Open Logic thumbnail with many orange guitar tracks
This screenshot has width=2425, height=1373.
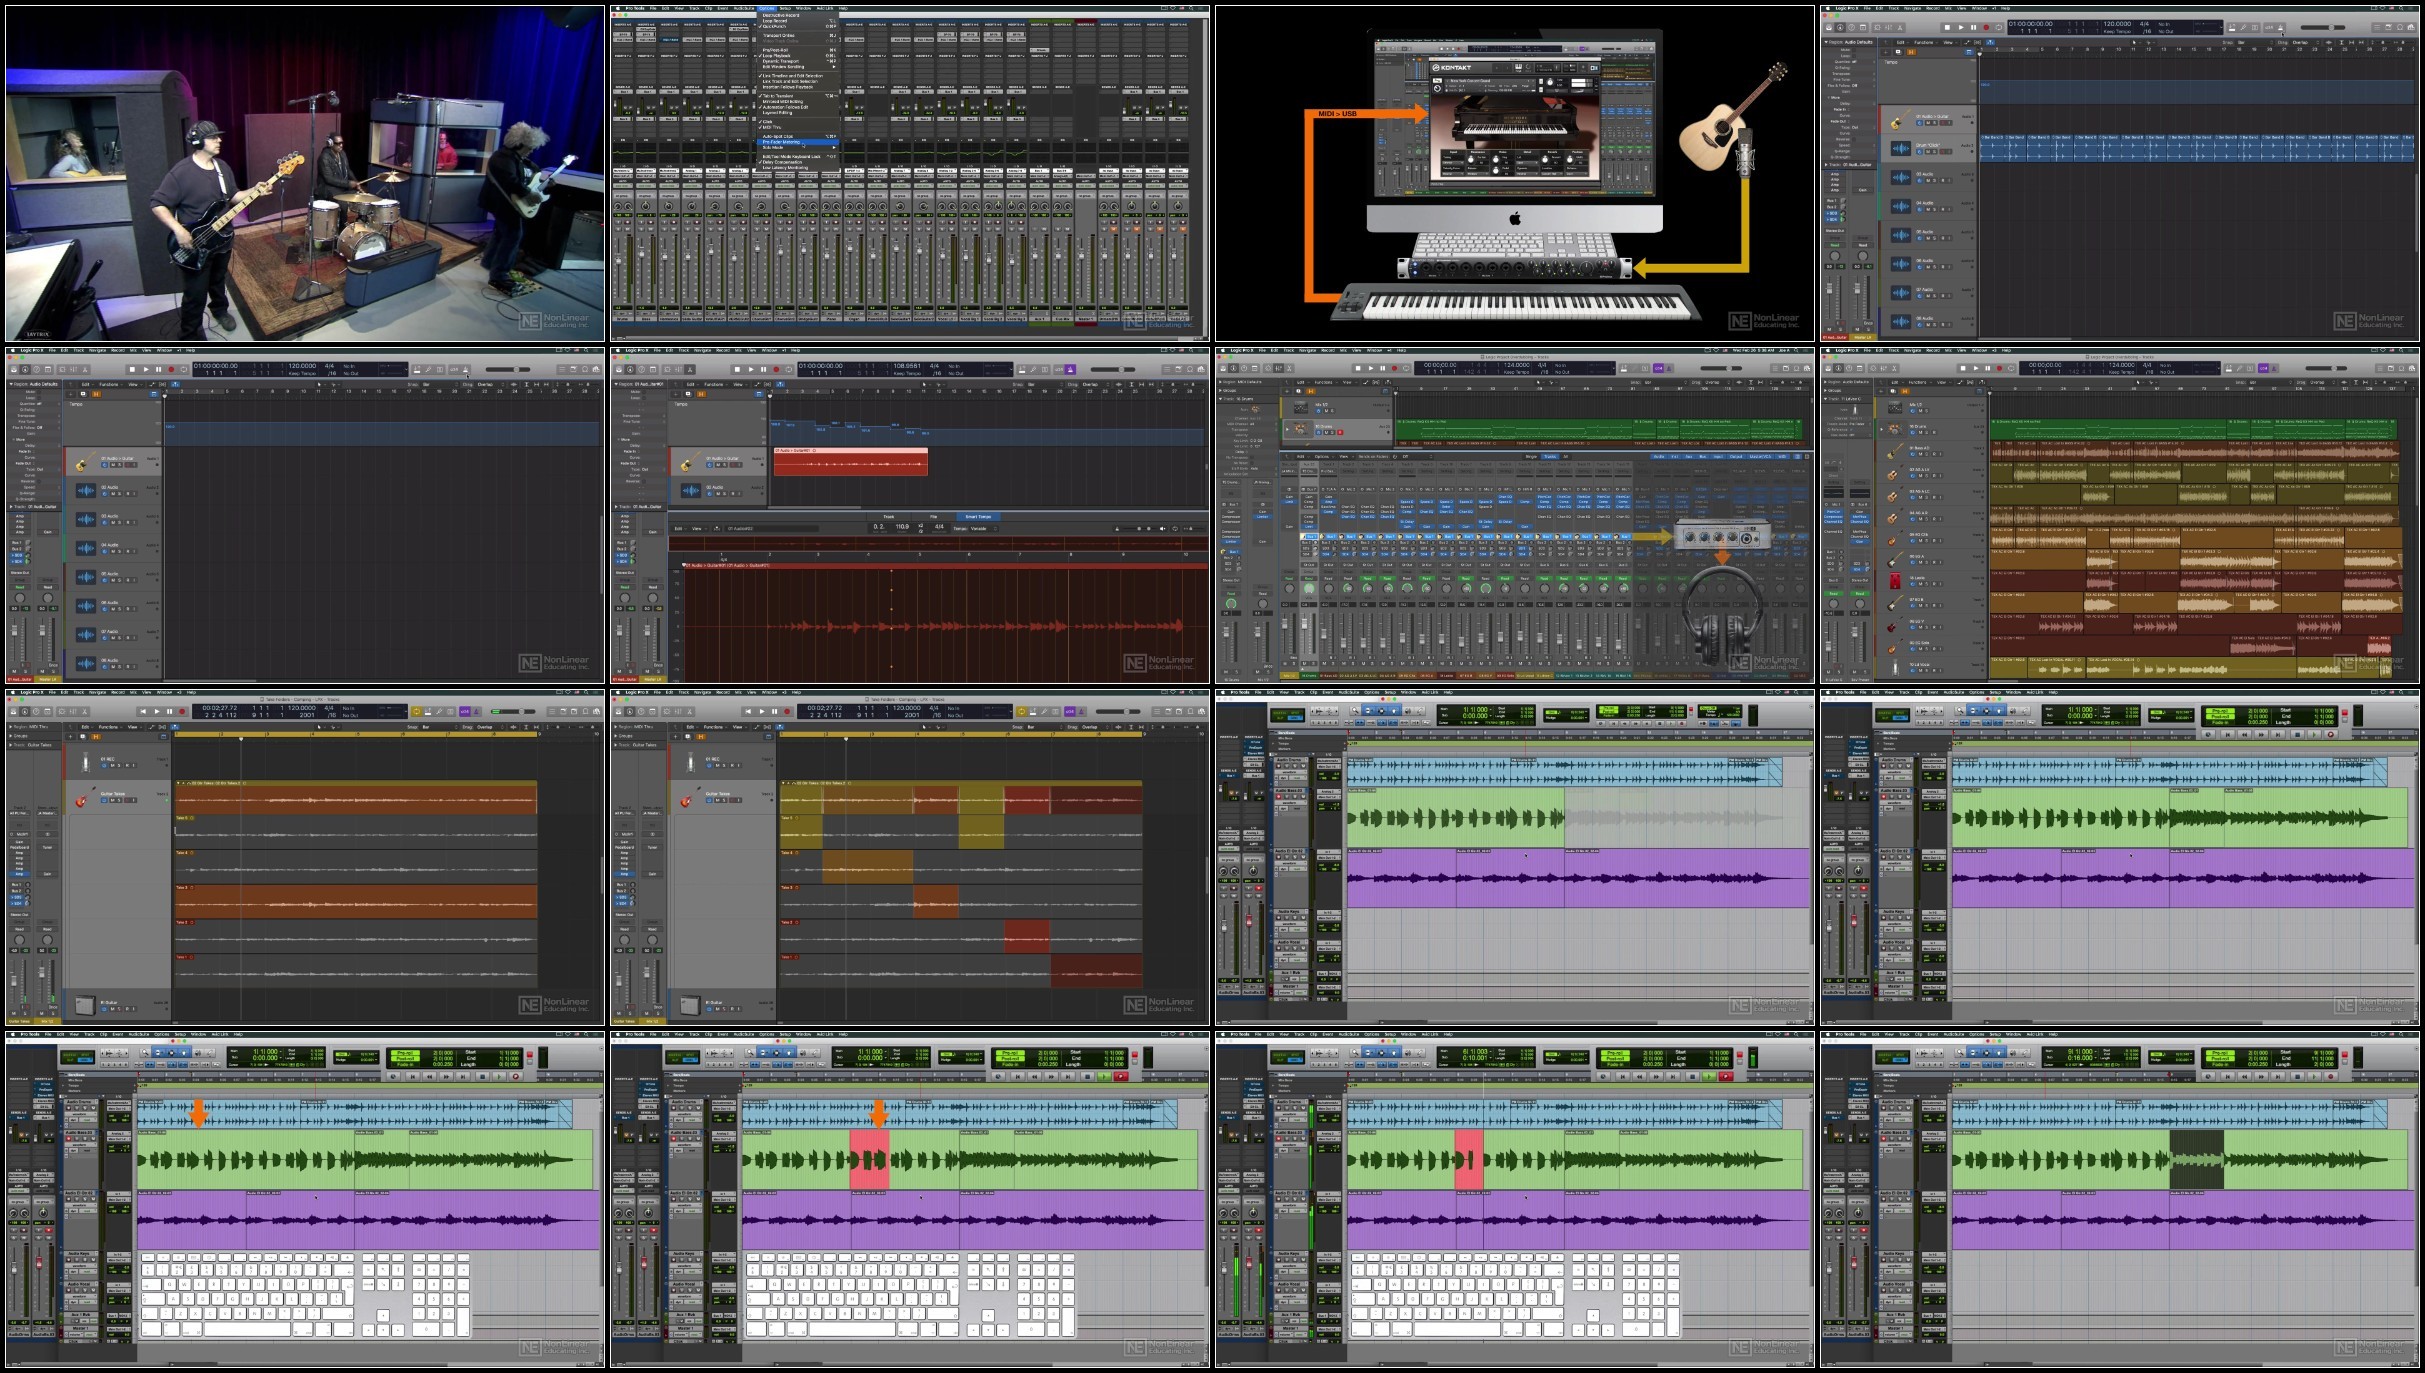point(2120,515)
